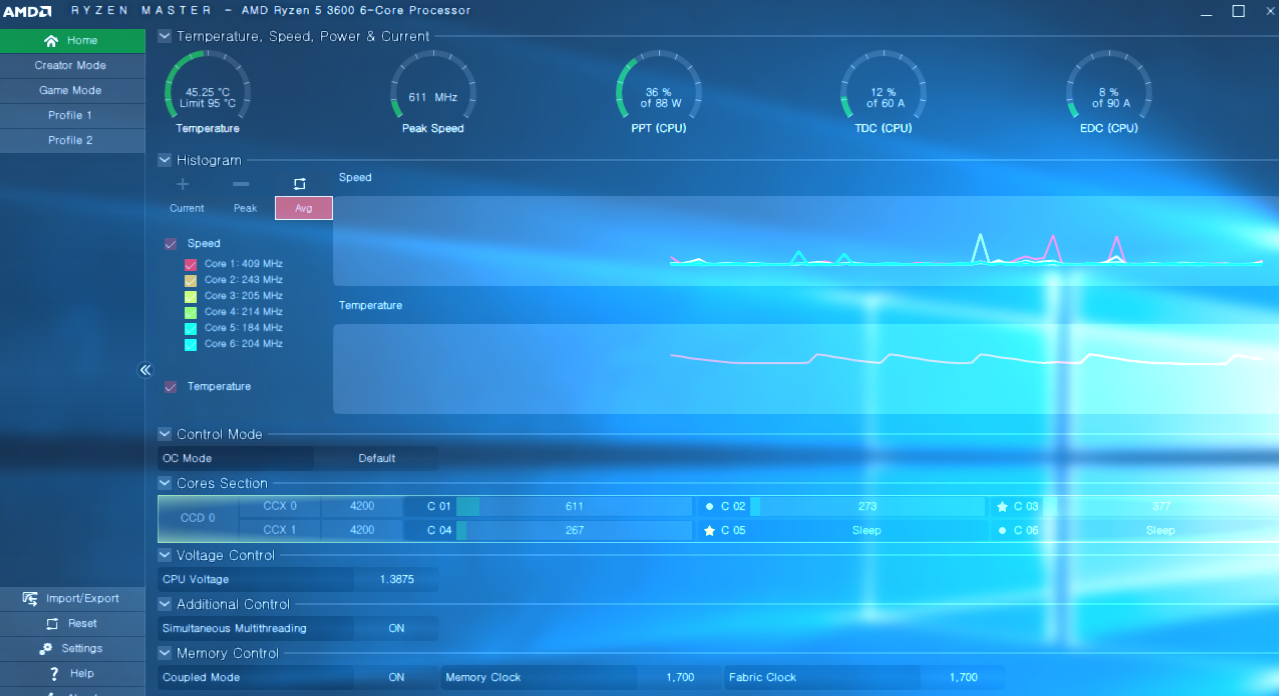Click the Import/Export icon
The height and width of the screenshot is (696, 1279).
click(31, 599)
